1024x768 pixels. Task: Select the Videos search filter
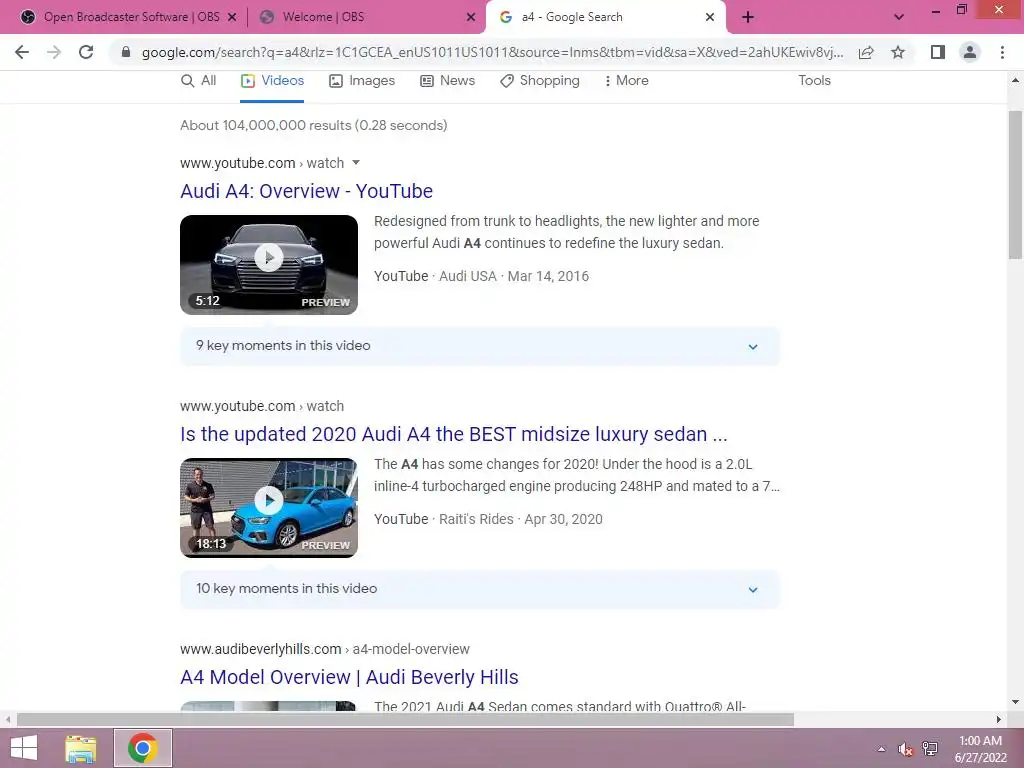coord(272,81)
